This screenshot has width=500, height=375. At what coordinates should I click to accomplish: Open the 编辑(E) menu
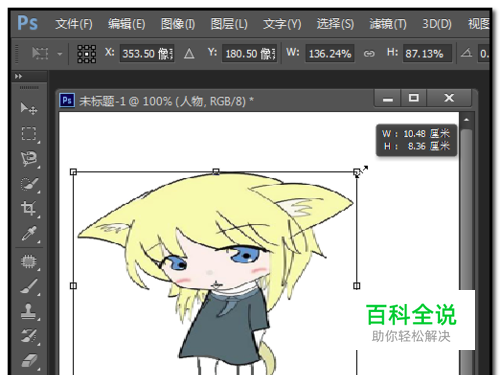coord(126,24)
